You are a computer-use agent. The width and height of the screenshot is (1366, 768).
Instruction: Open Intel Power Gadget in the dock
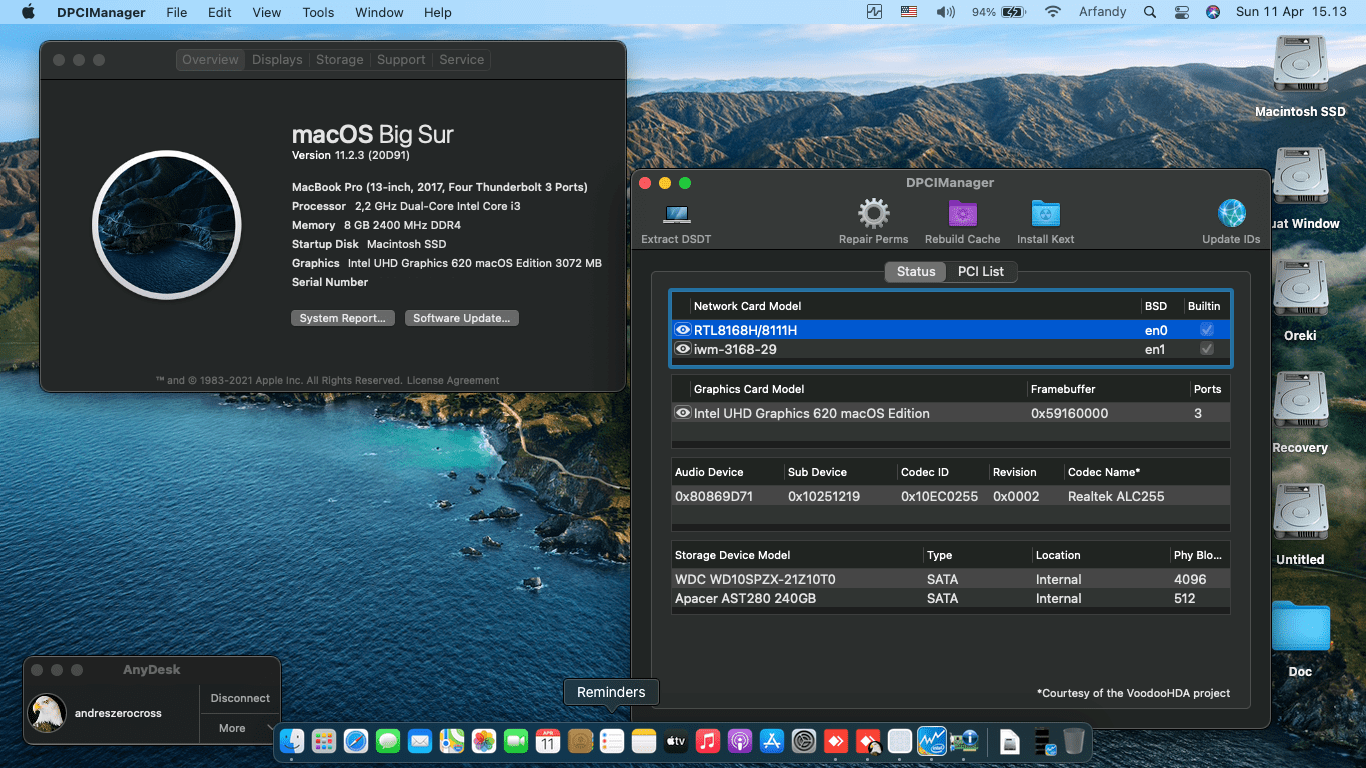[932, 741]
